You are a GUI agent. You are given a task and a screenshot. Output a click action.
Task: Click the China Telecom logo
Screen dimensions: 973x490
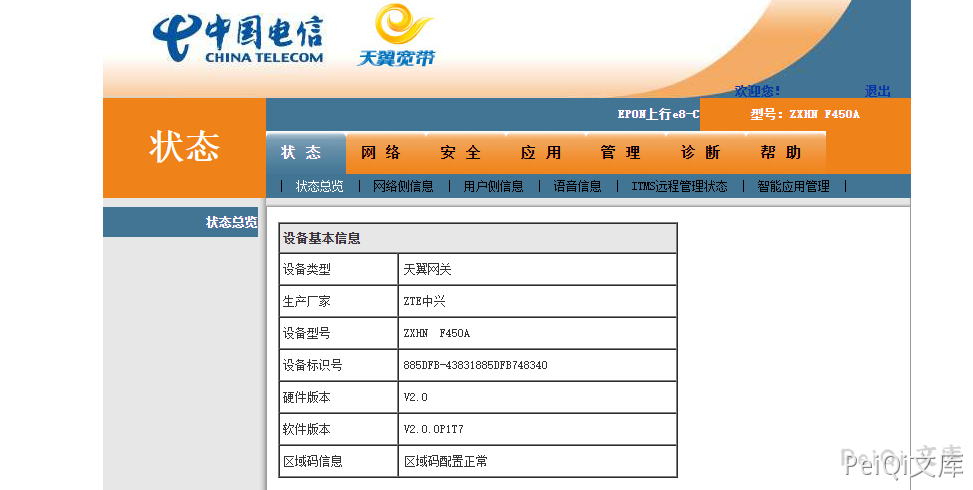coord(238,40)
